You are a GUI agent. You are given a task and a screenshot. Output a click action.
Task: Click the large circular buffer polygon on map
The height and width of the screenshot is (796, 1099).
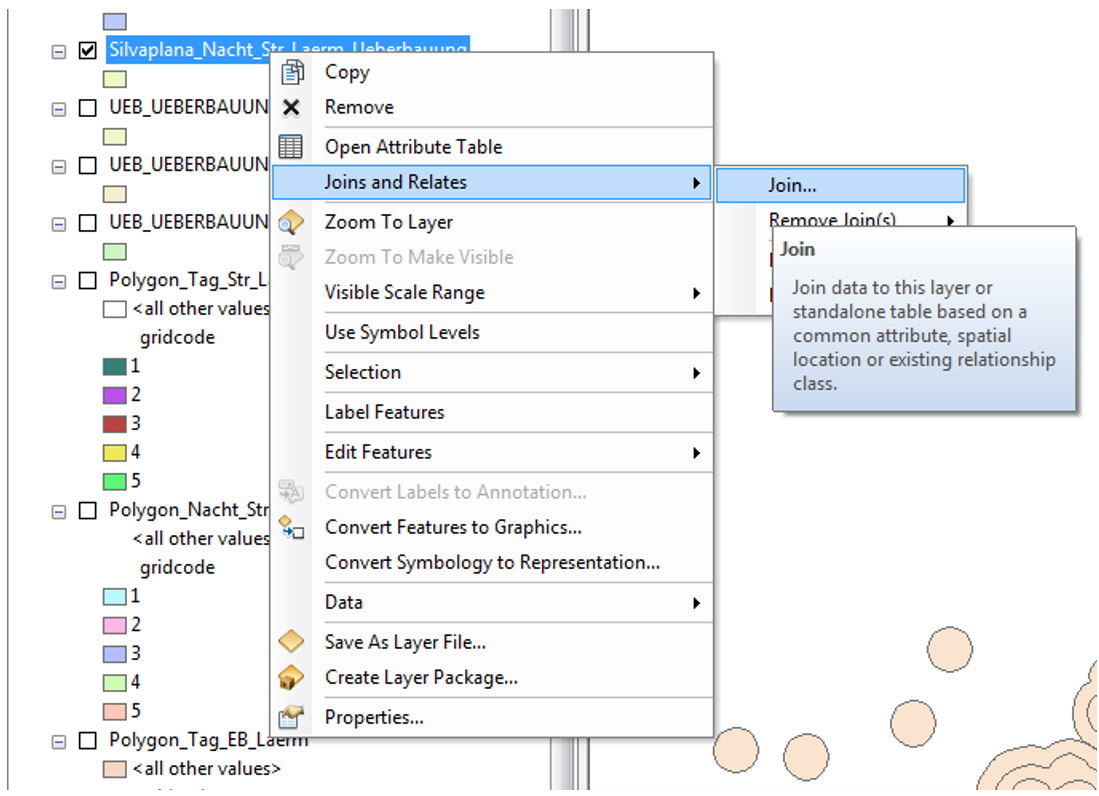coord(949,650)
